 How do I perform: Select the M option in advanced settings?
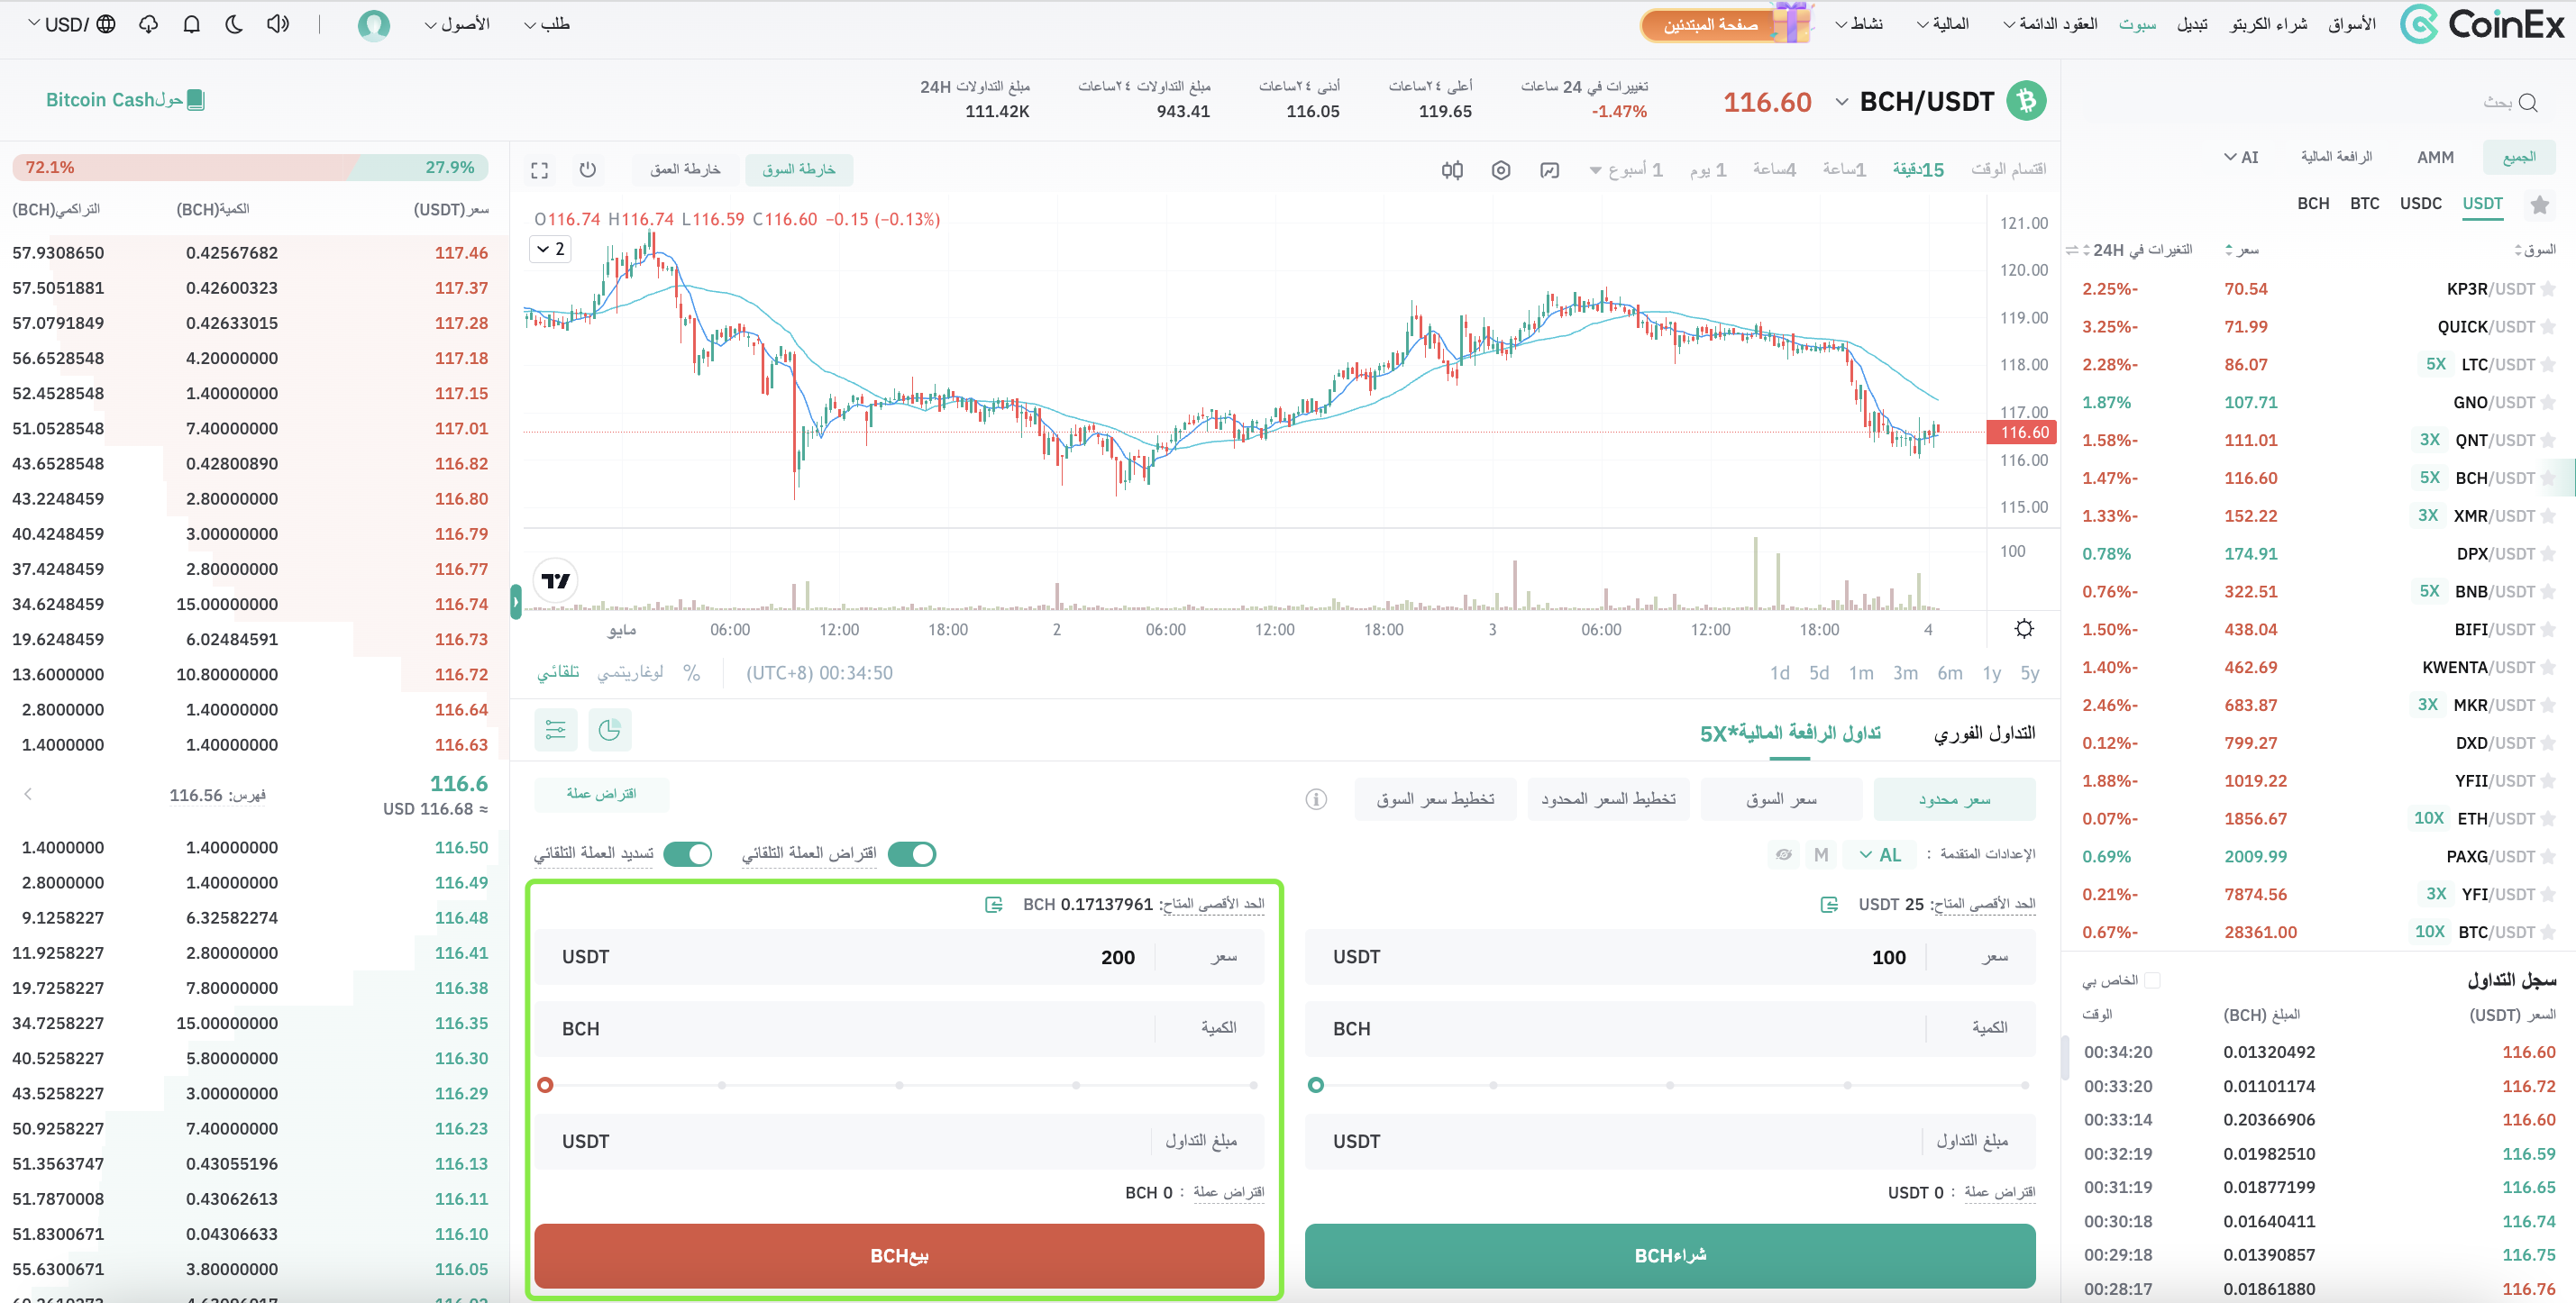coord(1820,854)
